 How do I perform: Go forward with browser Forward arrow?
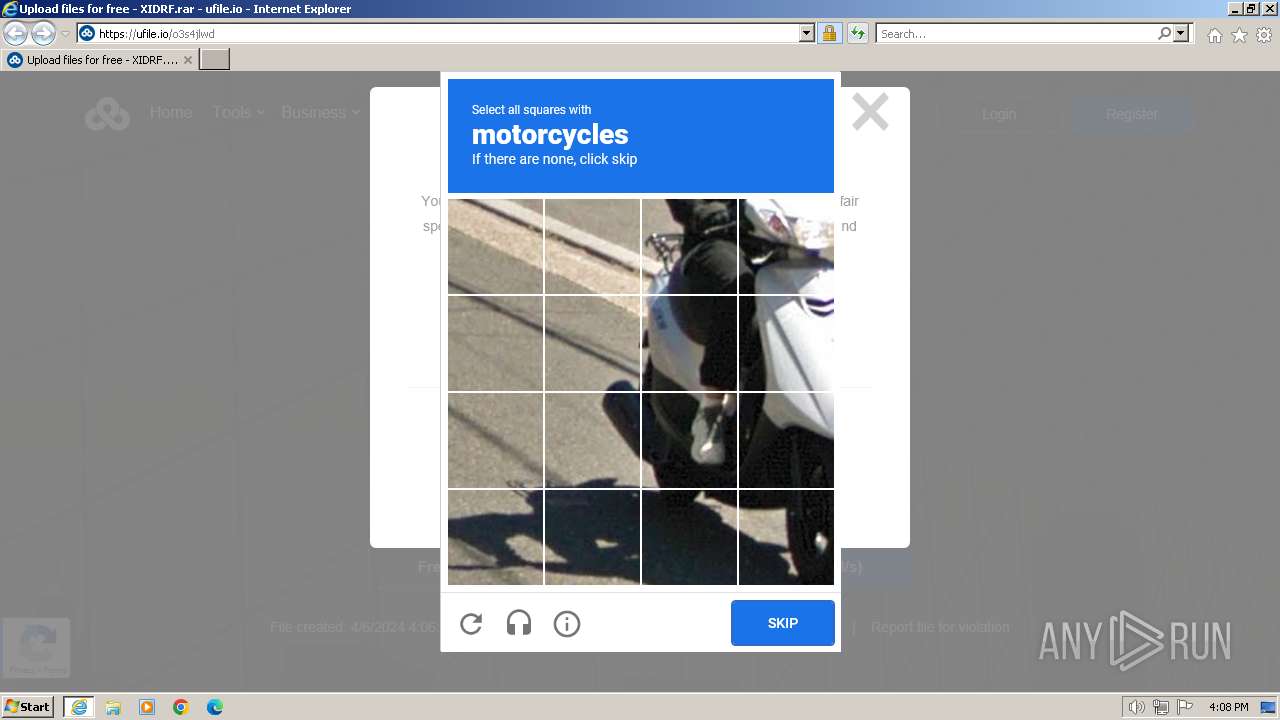[x=43, y=34]
